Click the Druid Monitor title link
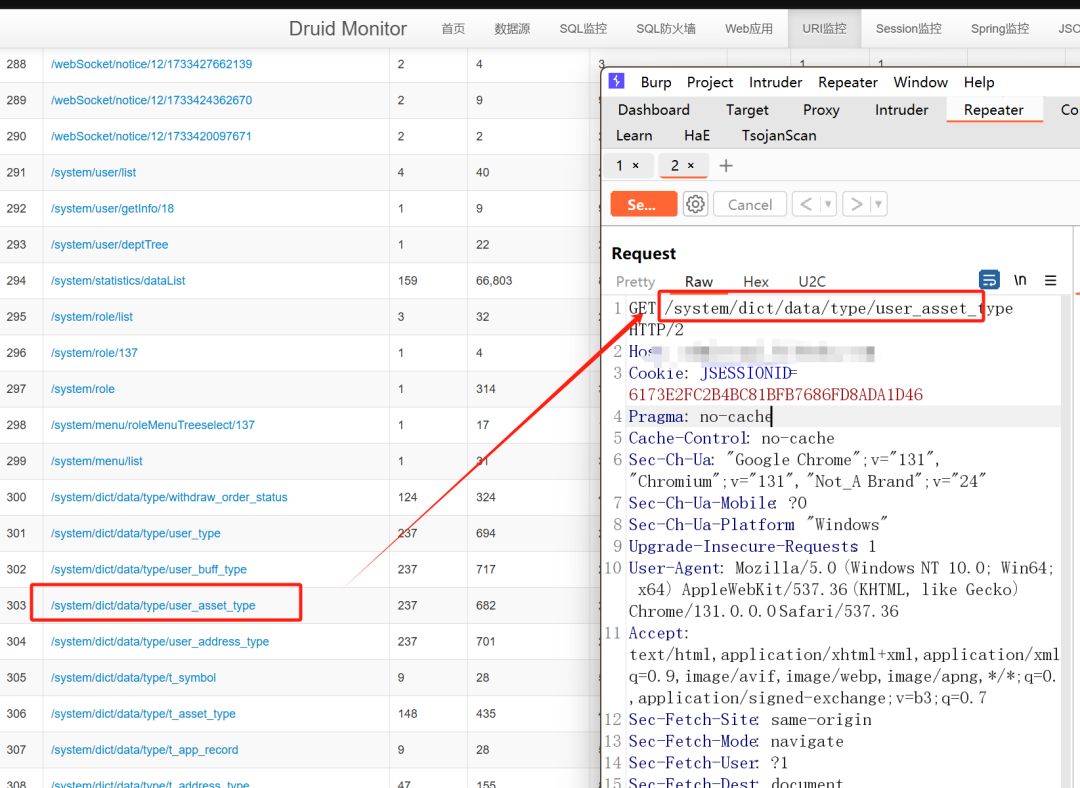Screen dimensions: 1080x788 (347, 28)
